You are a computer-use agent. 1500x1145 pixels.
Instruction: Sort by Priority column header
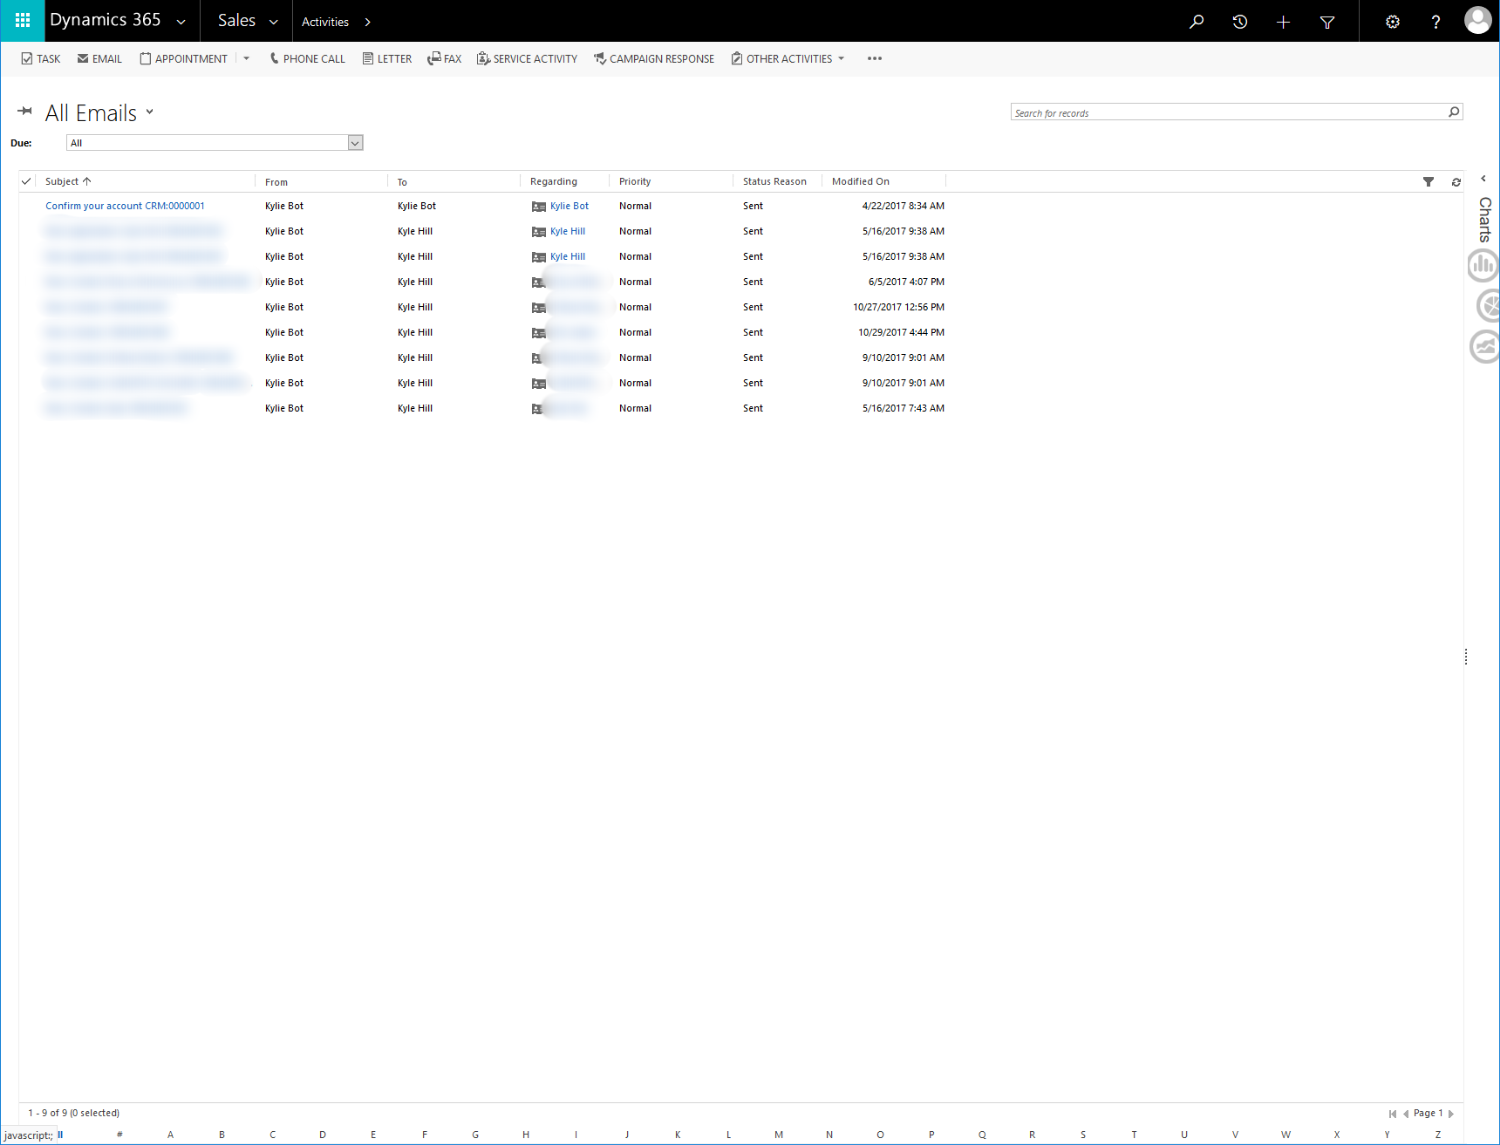tap(634, 181)
